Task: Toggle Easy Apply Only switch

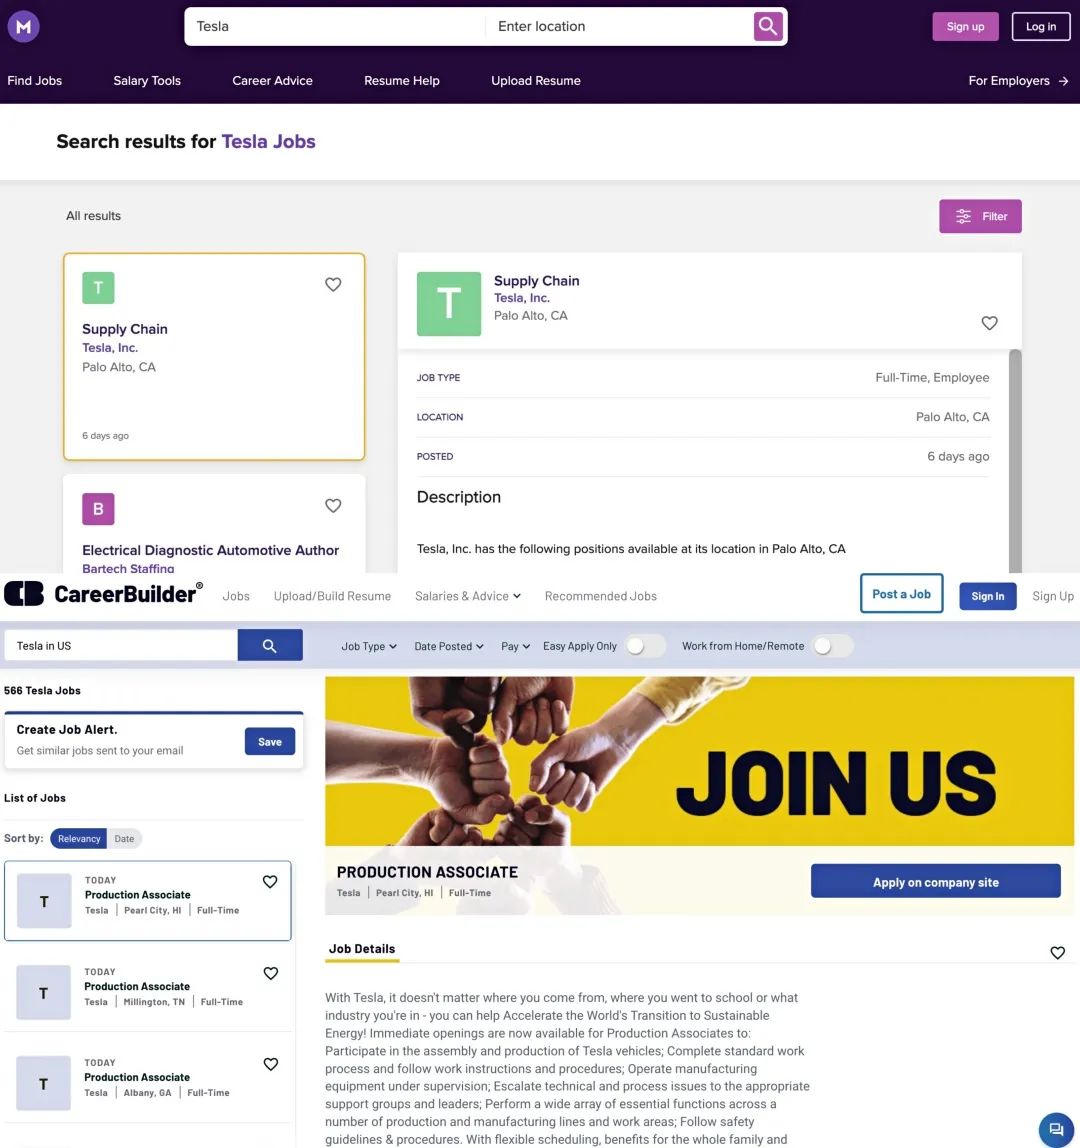Action: coord(644,646)
